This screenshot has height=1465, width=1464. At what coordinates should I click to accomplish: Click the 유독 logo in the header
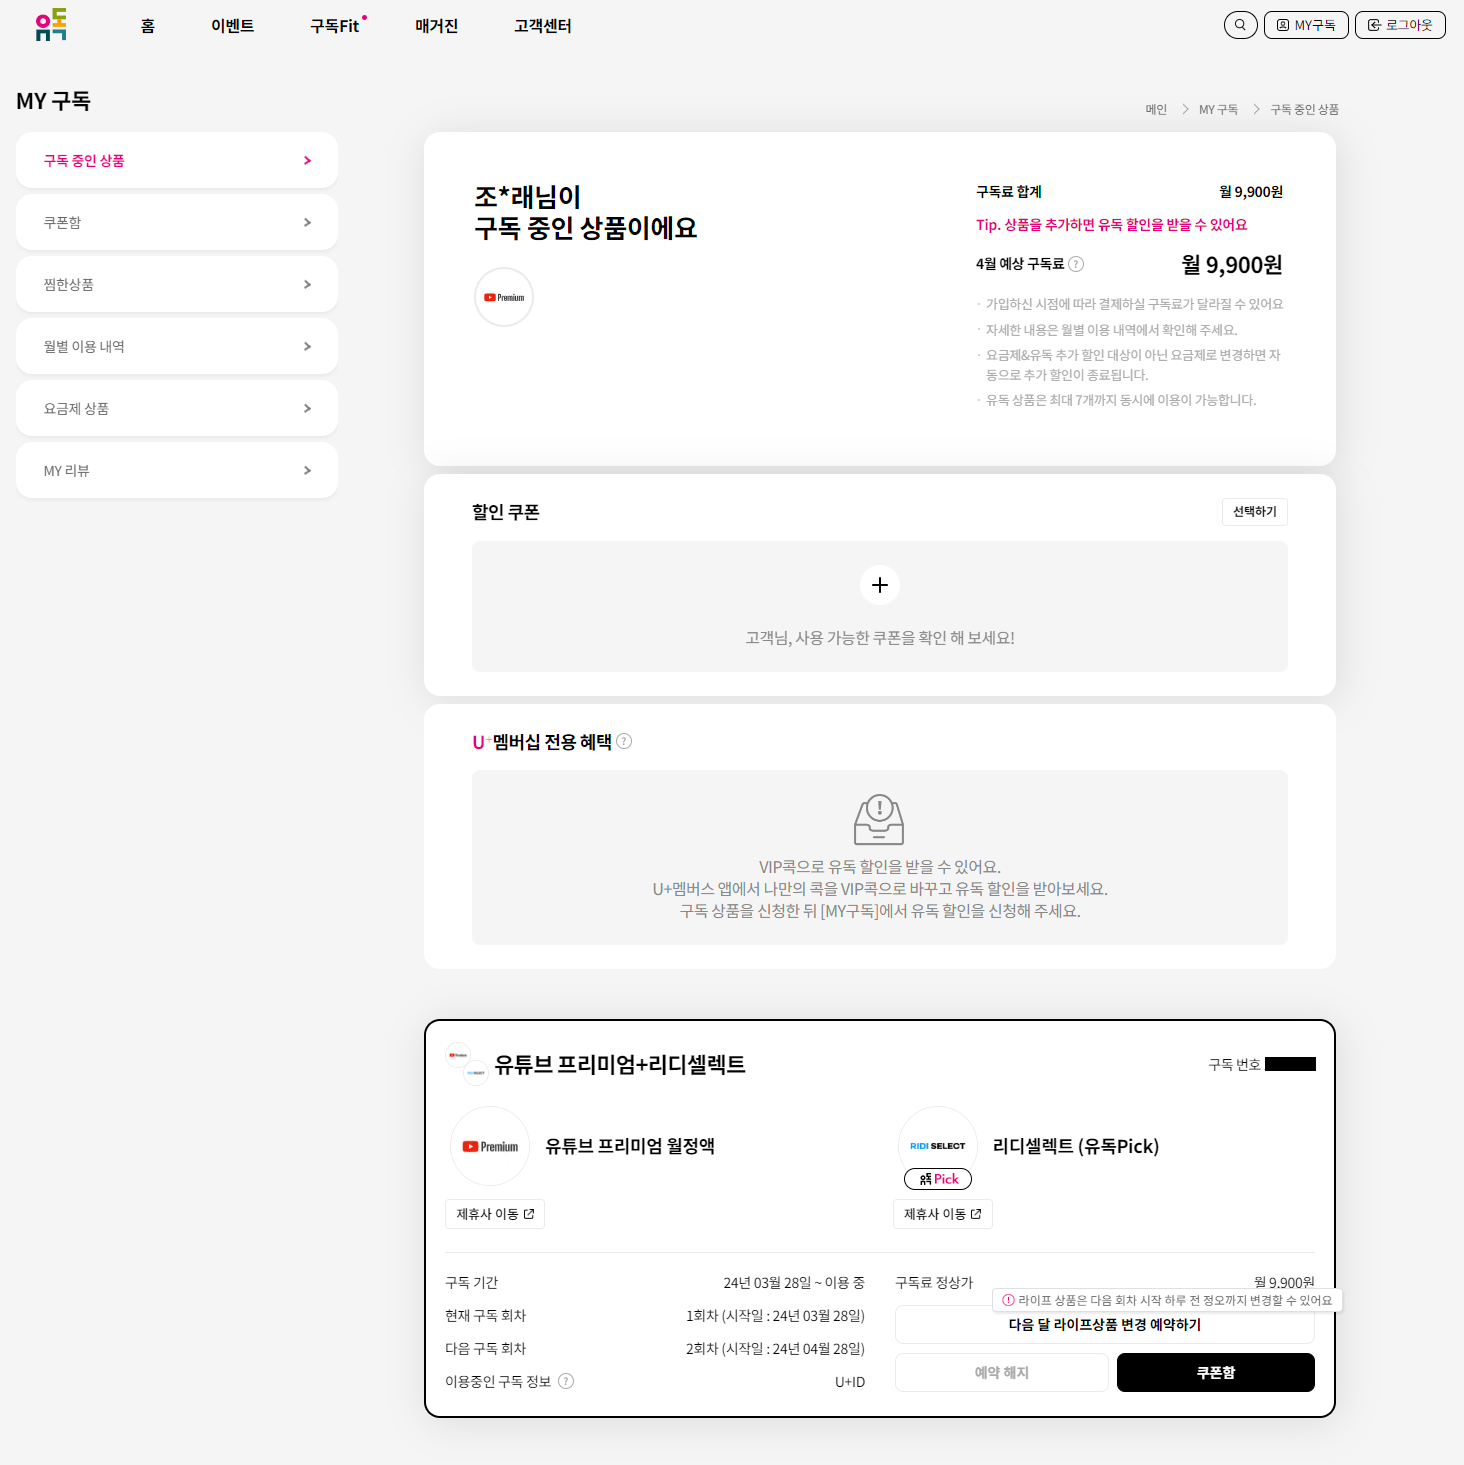51,25
